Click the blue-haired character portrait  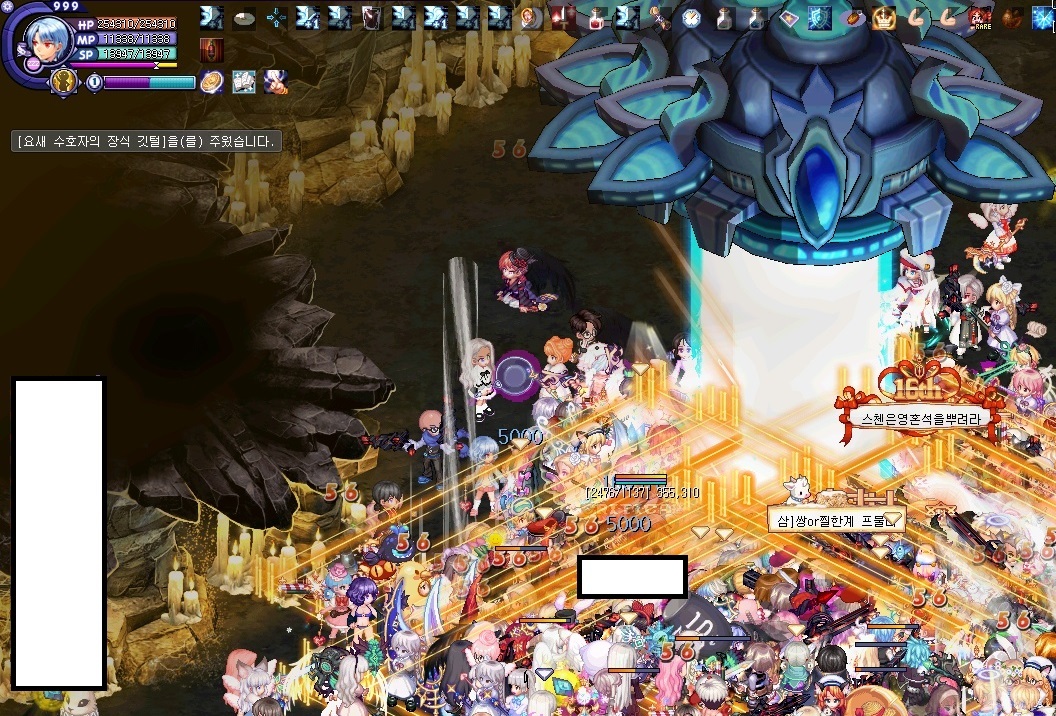(x=47, y=40)
